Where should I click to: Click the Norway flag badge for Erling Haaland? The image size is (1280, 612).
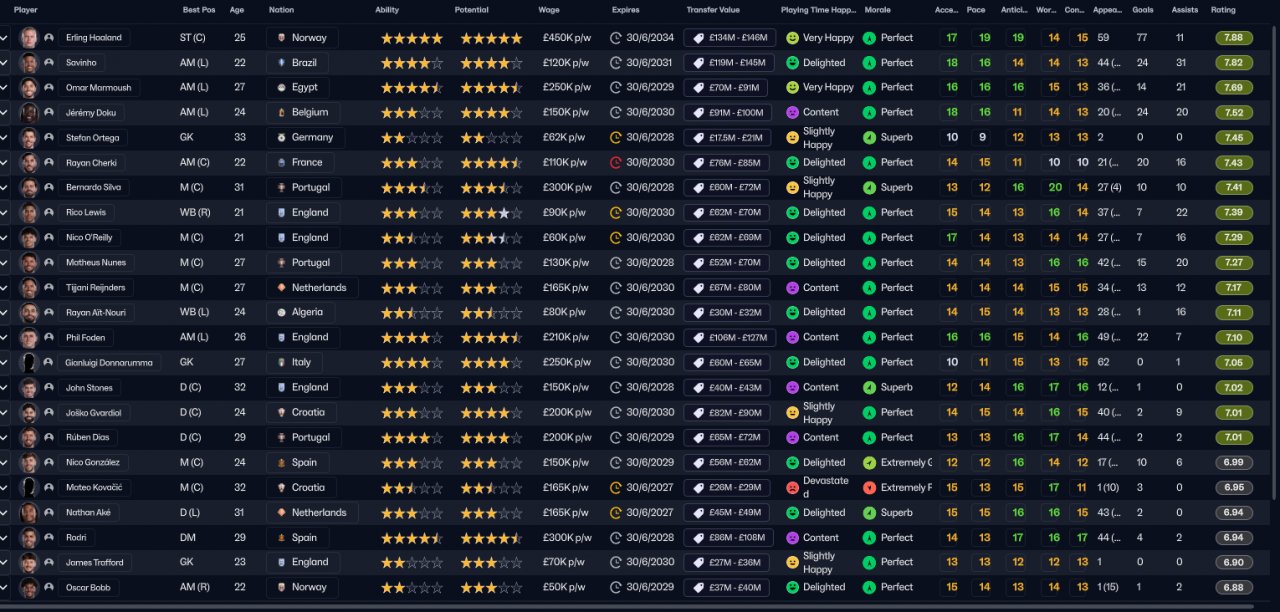coord(282,38)
